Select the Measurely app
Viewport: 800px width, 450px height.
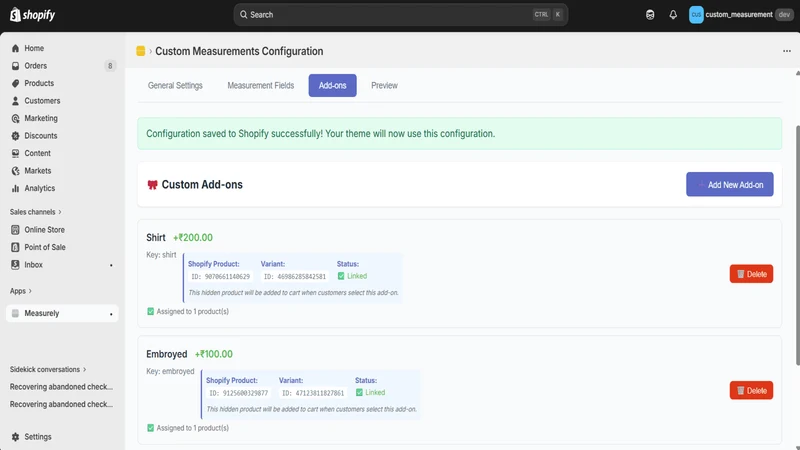click(x=62, y=313)
